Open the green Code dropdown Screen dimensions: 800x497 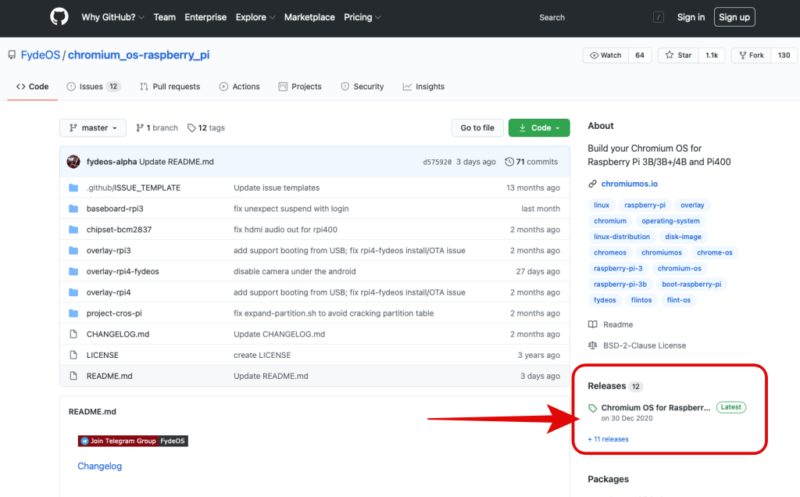pyautogui.click(x=539, y=128)
